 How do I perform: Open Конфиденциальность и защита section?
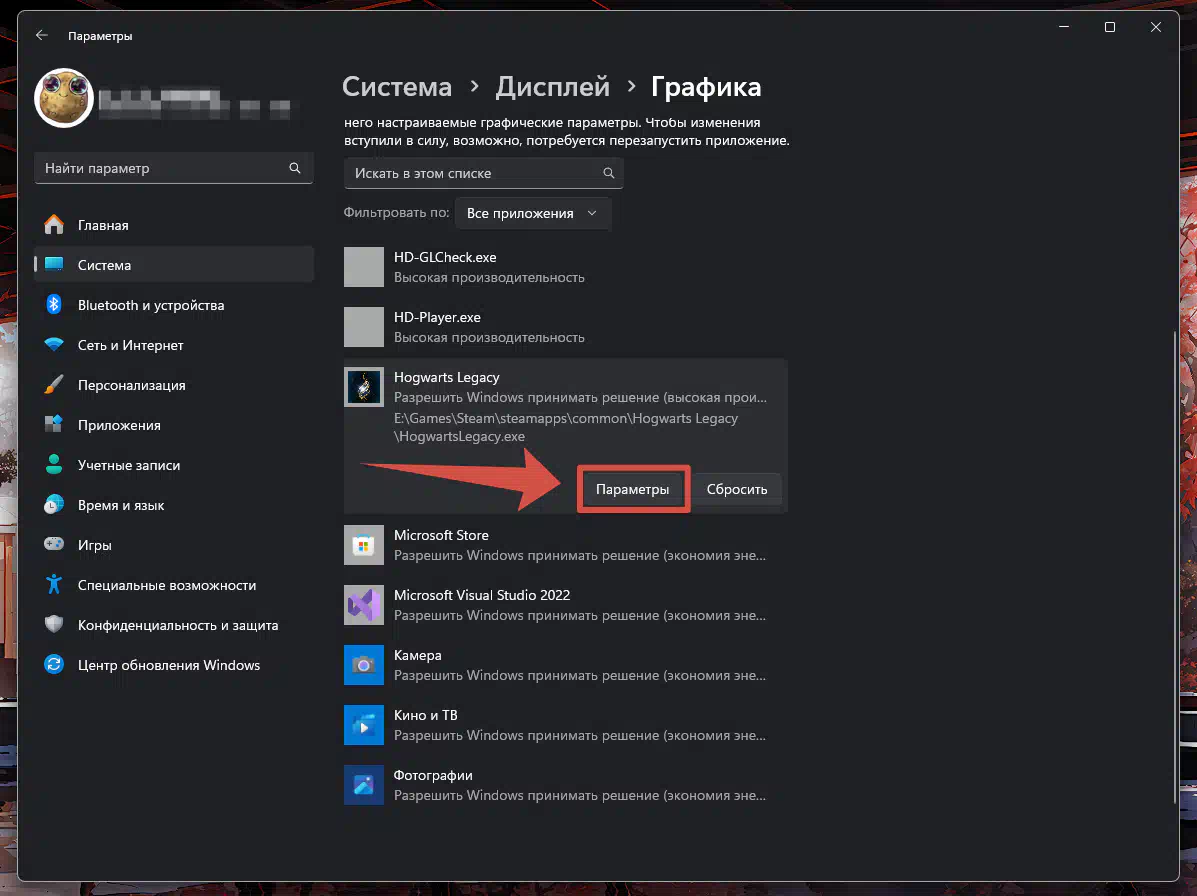174,624
